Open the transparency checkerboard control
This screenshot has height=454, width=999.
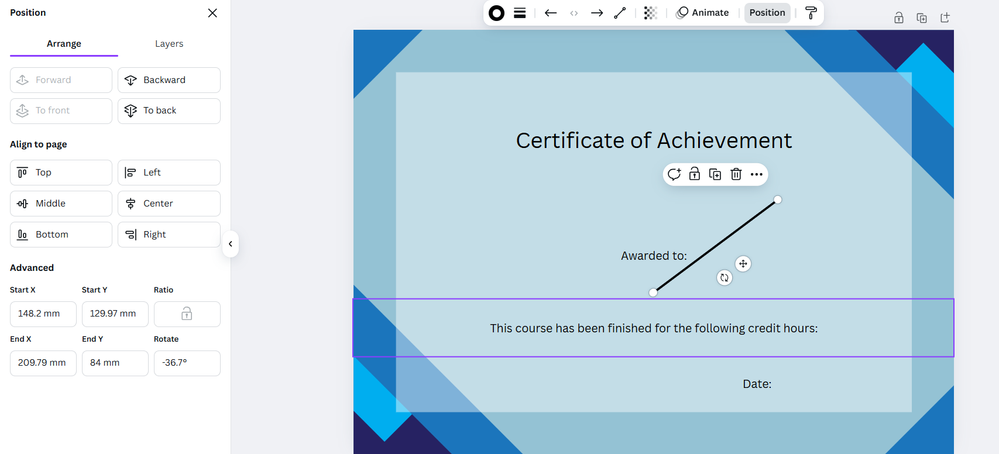[651, 13]
